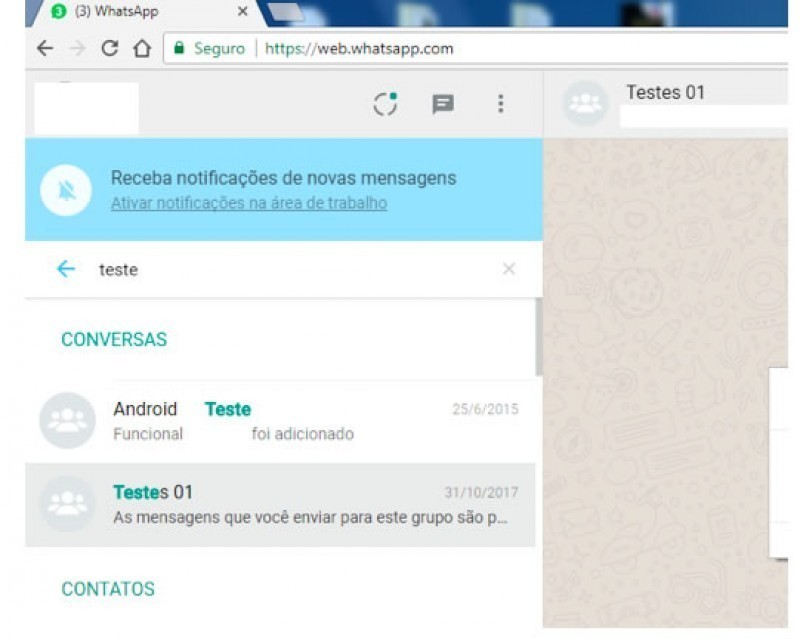
Task: Click the Seguro label in address bar
Action: tap(219, 48)
